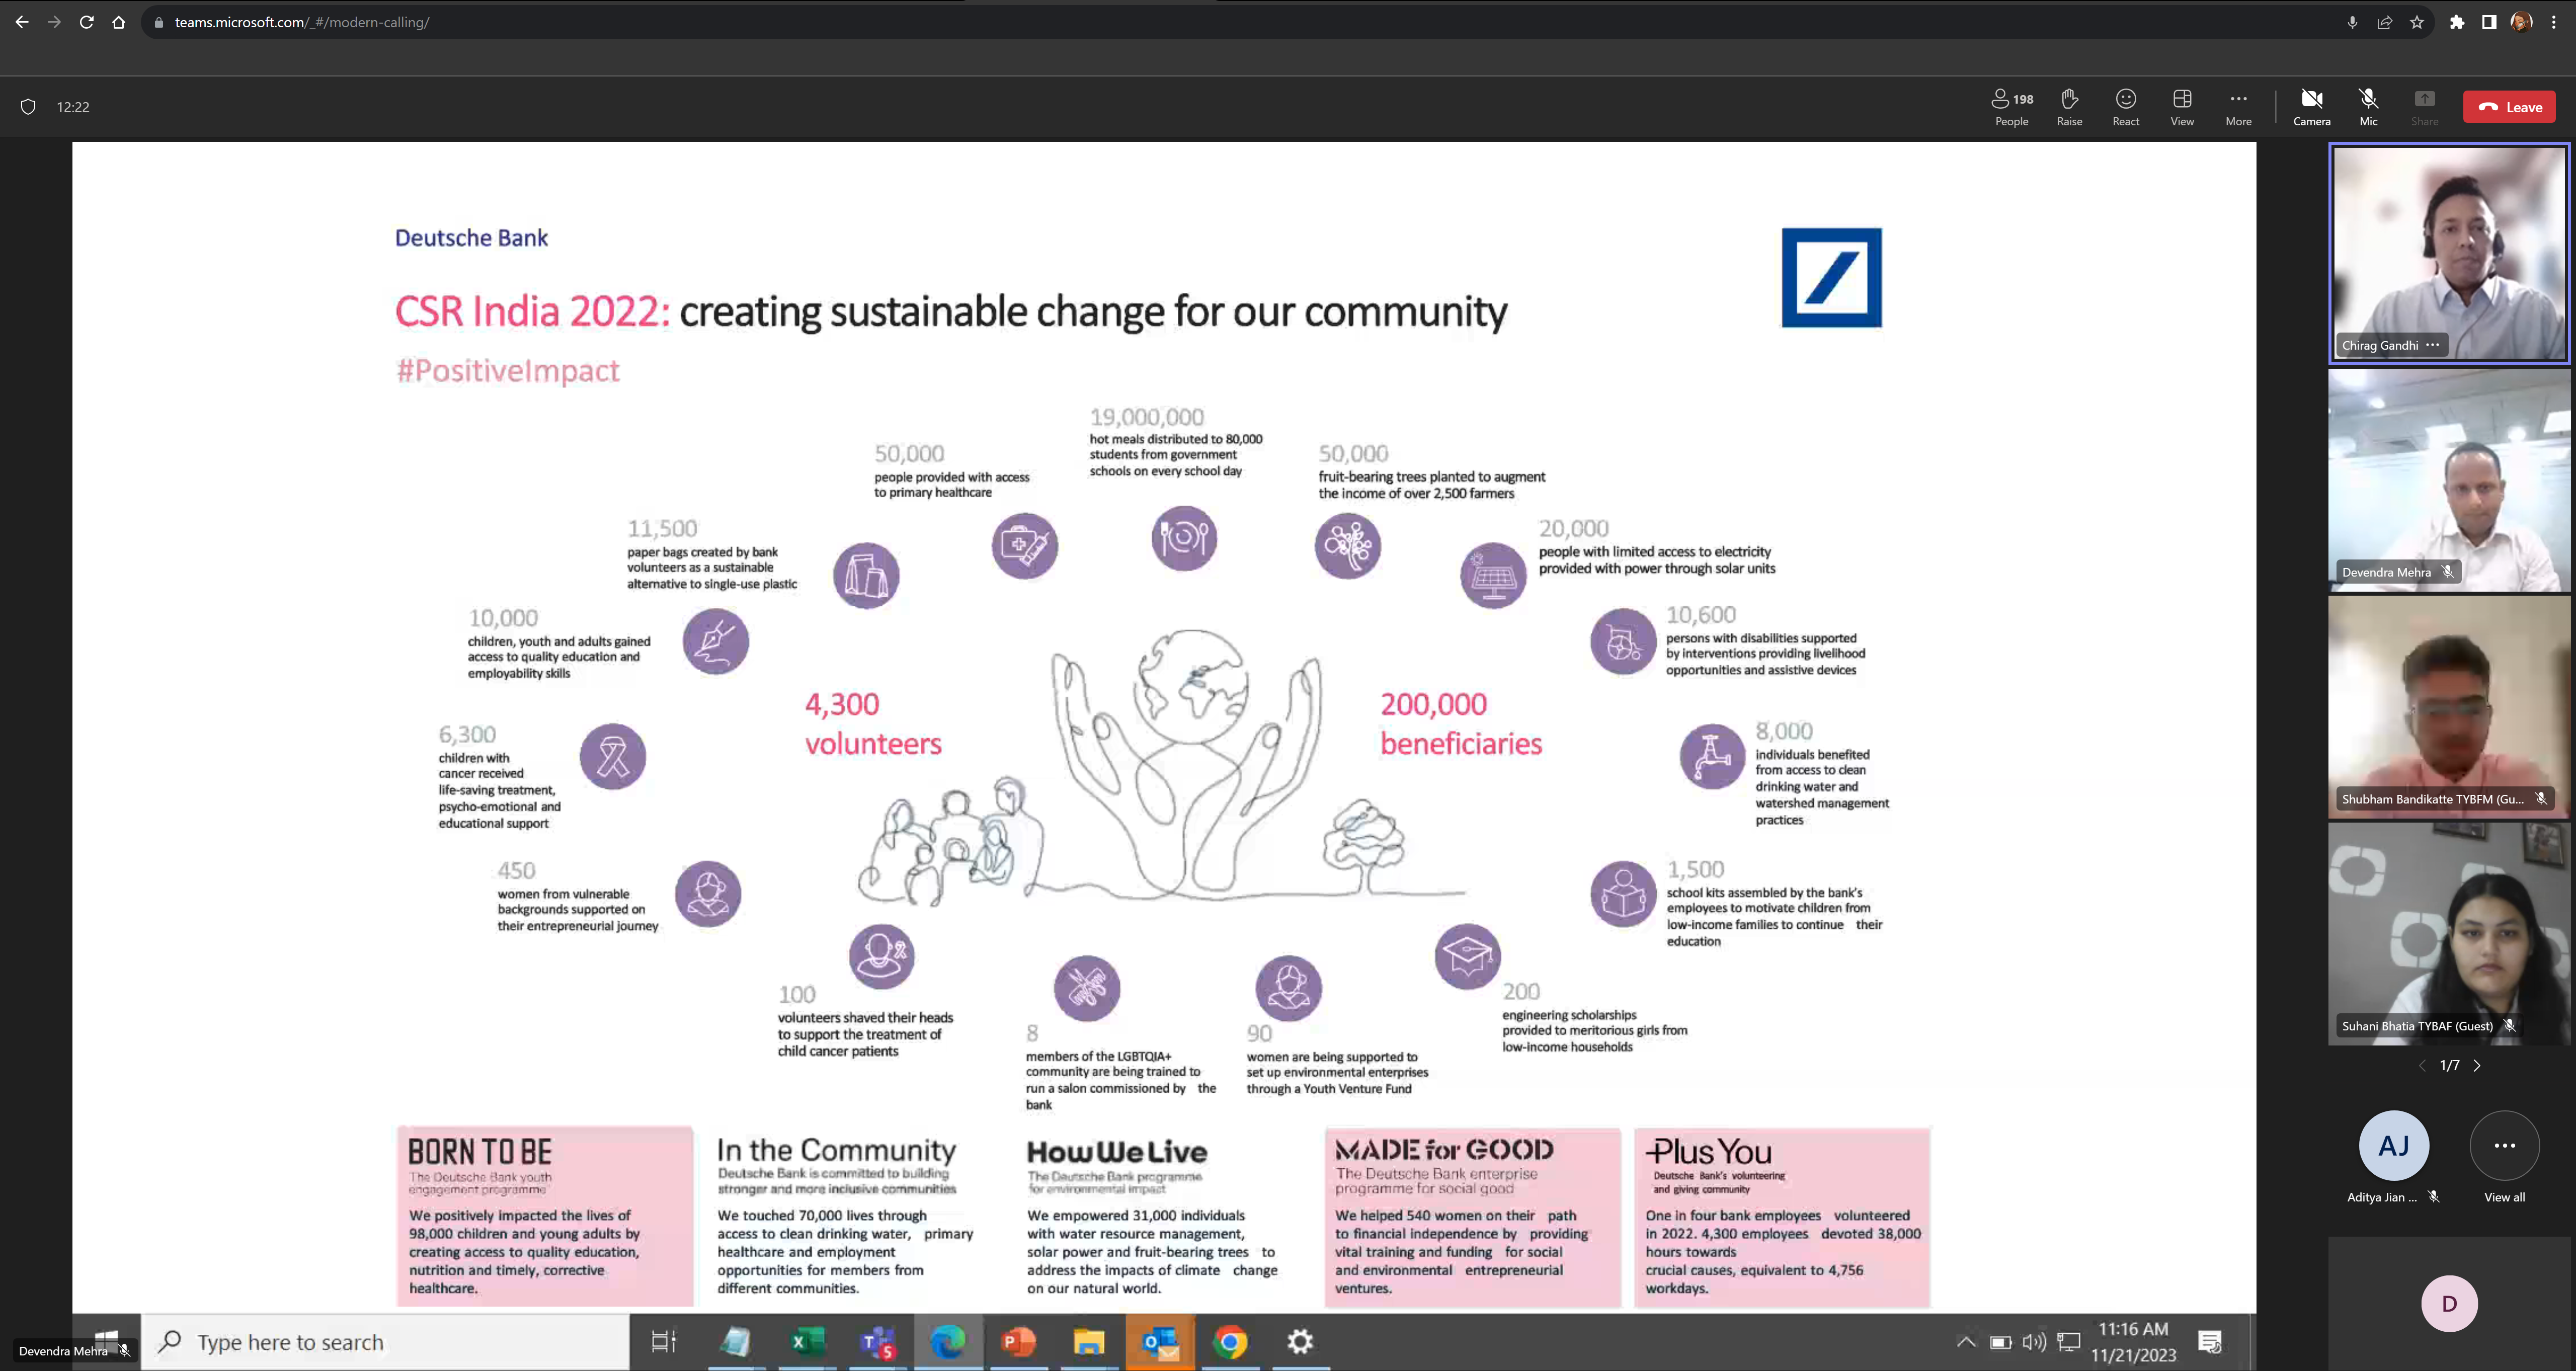Screen dimensions: 2576x1371
Task: Open Outlook from the shared taskbar
Action: (x=1160, y=1342)
